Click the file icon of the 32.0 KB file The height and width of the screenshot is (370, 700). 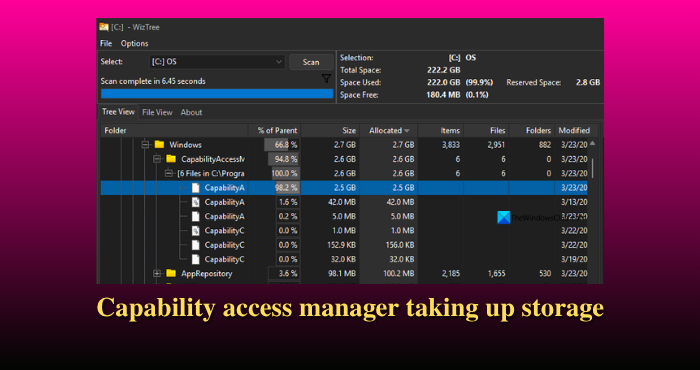[196, 259]
